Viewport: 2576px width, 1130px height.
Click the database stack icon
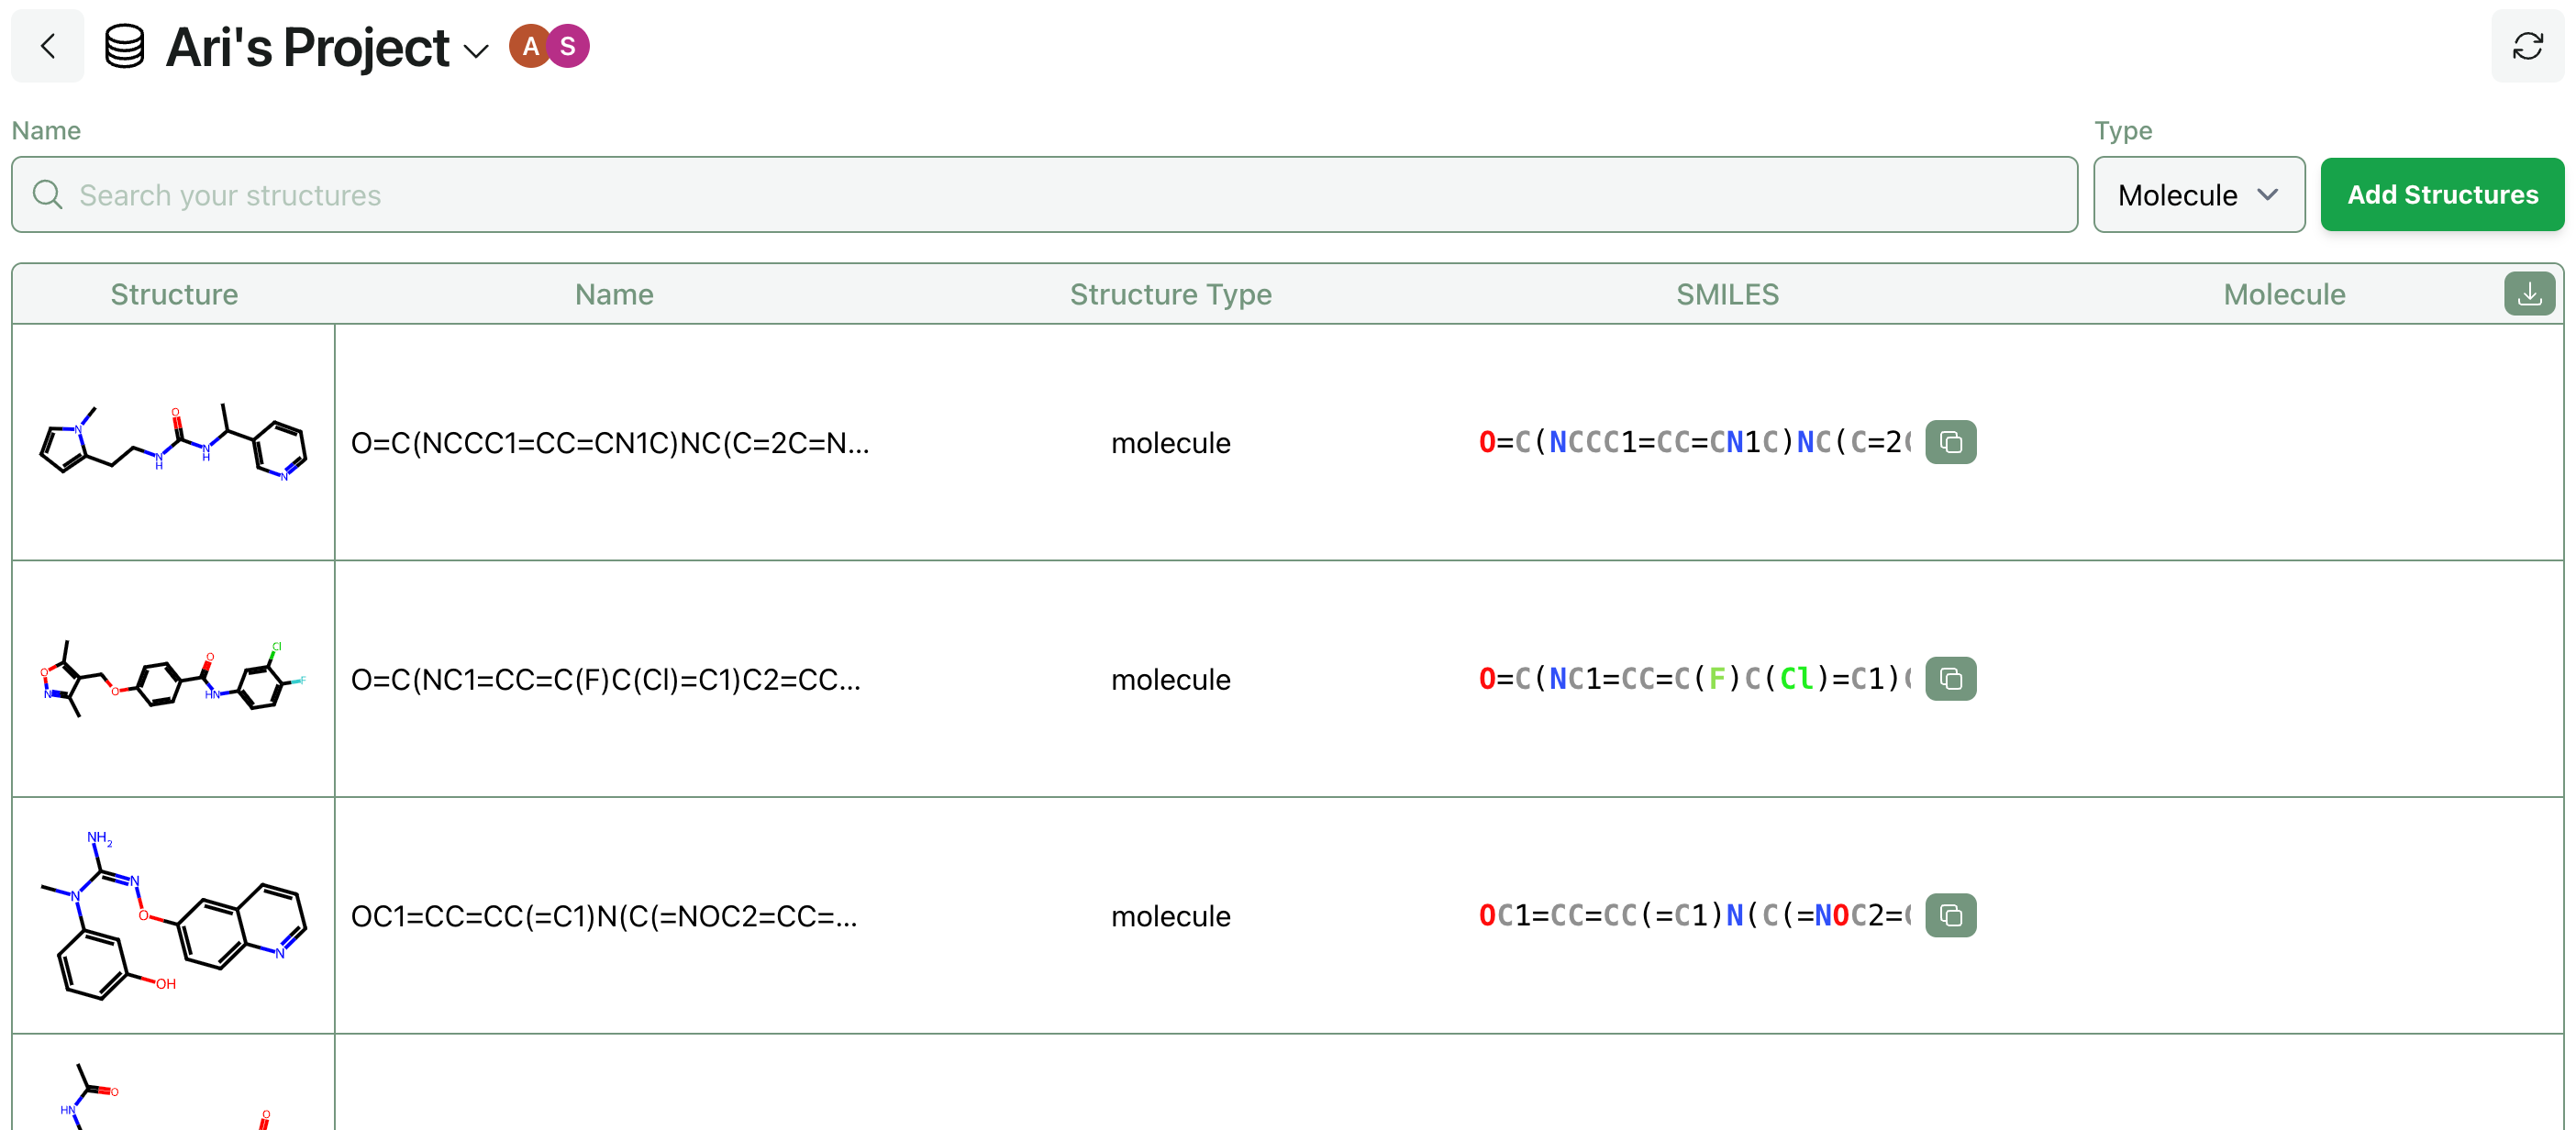click(125, 46)
